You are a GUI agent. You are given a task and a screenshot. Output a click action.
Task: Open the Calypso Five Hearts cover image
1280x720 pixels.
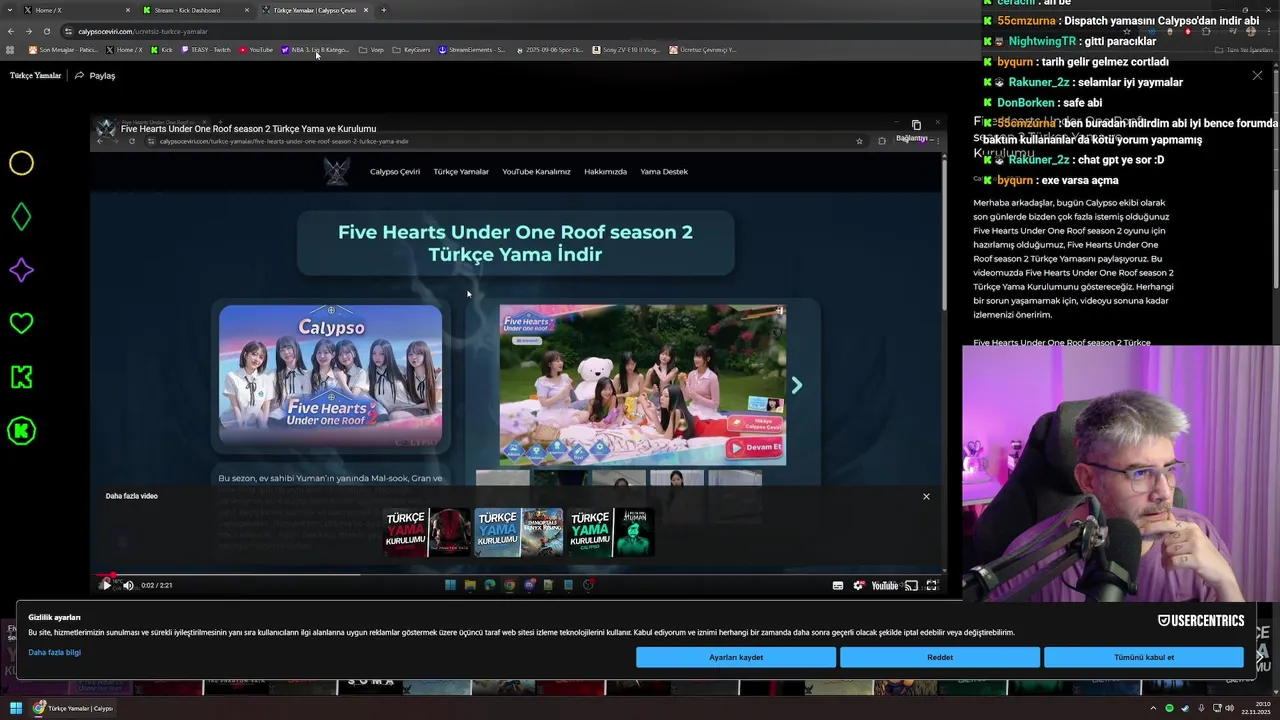[330, 375]
